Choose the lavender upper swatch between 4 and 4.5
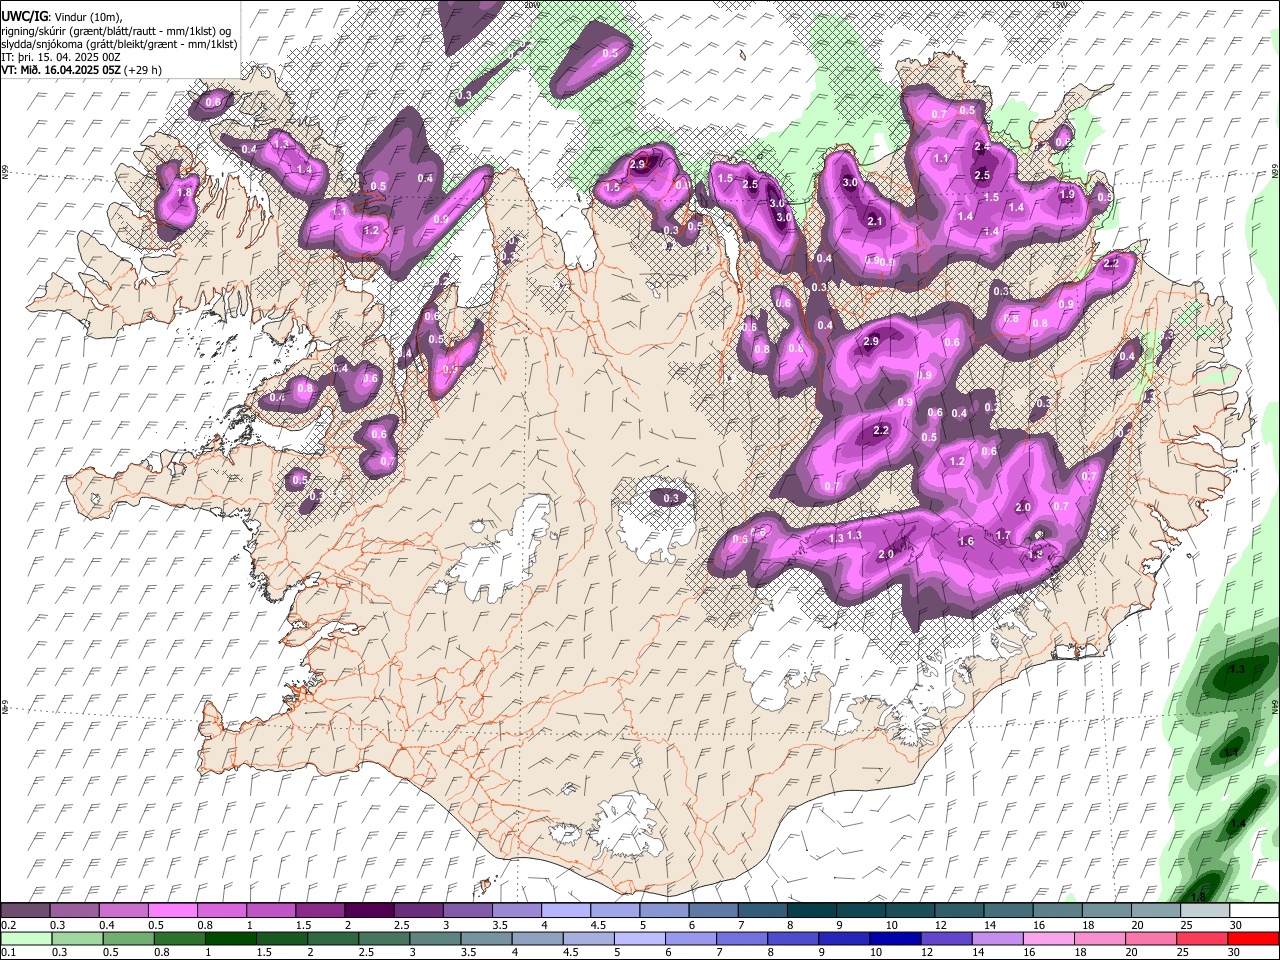 (564, 911)
